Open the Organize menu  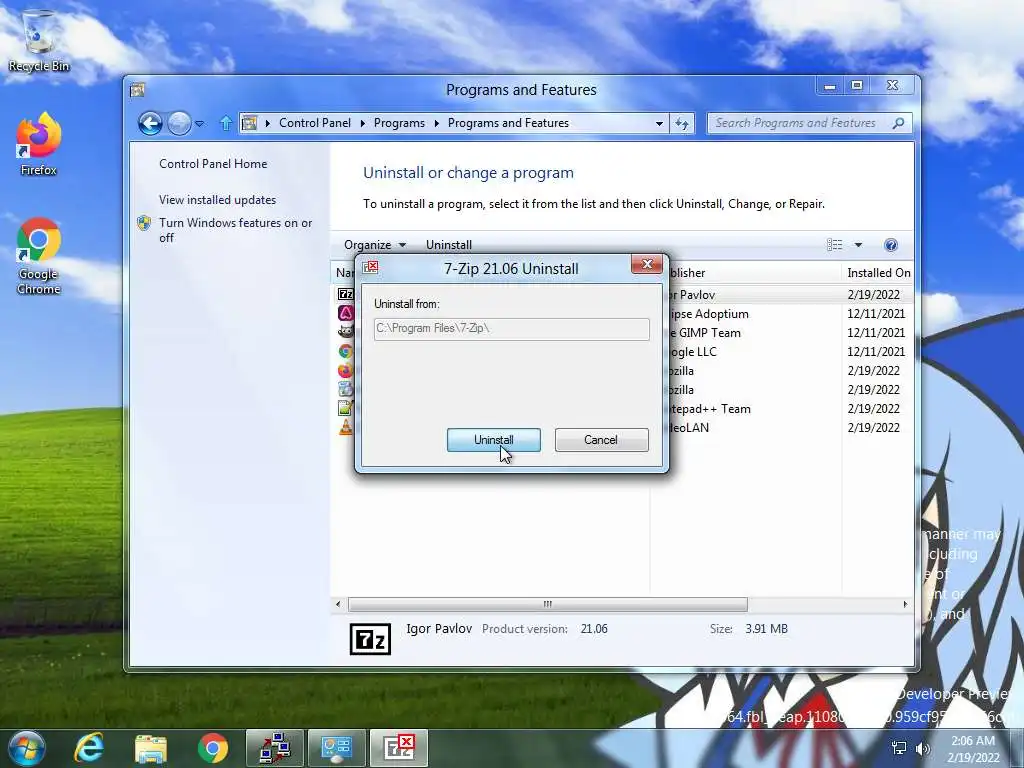375,245
